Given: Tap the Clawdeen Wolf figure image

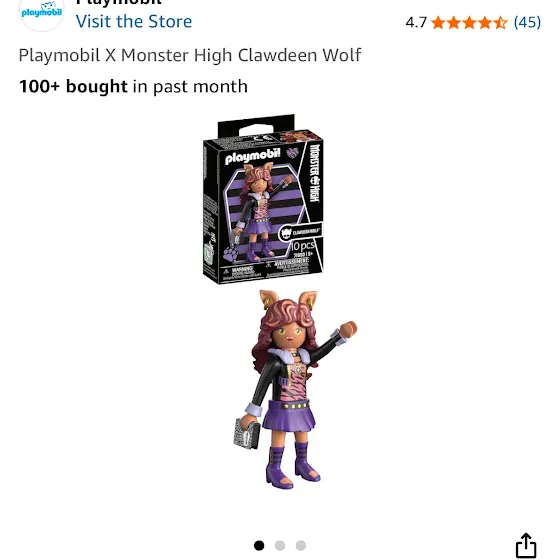Looking at the screenshot, I should tap(295, 389).
